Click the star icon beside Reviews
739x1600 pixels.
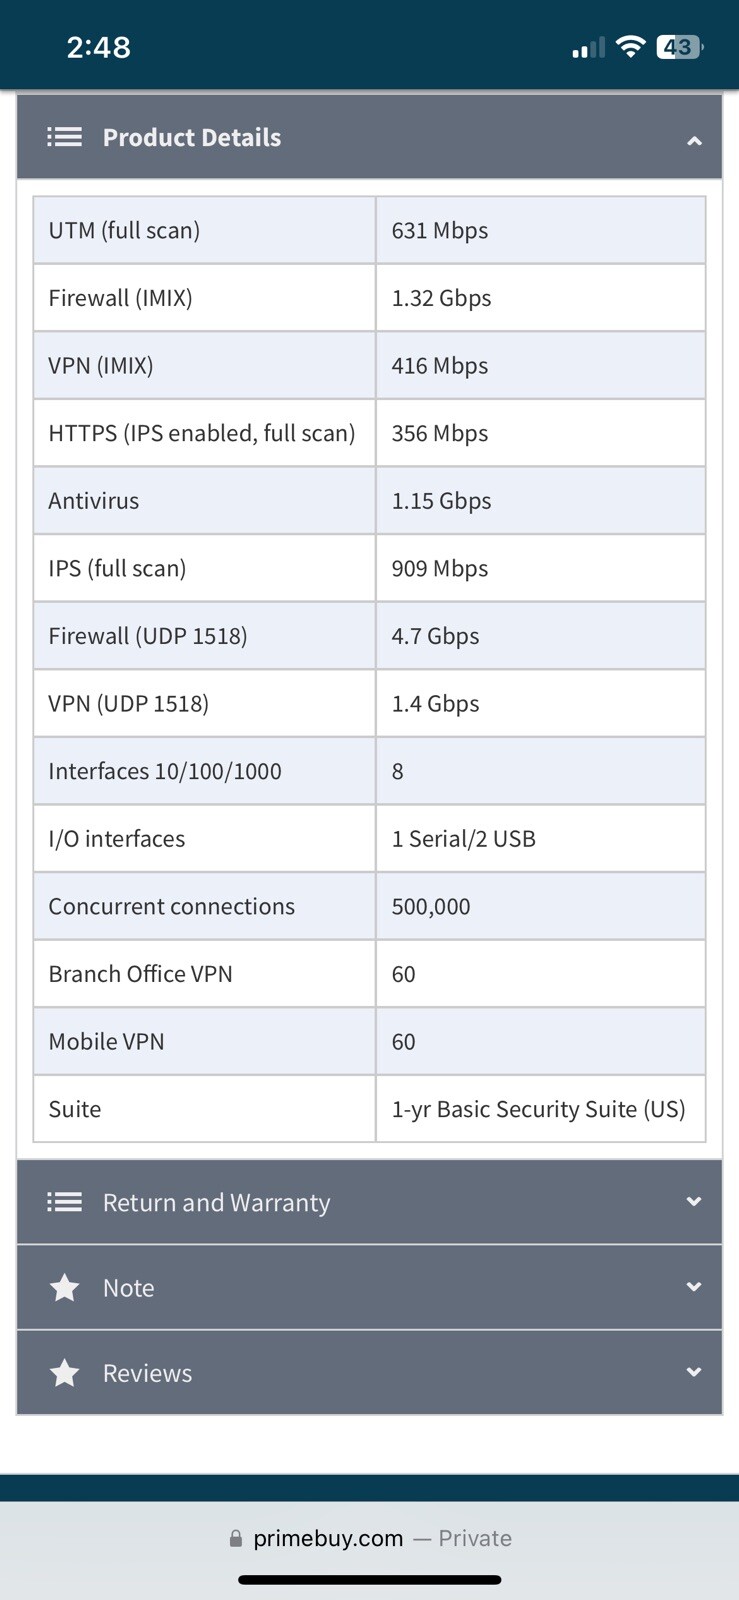[x=65, y=1373]
